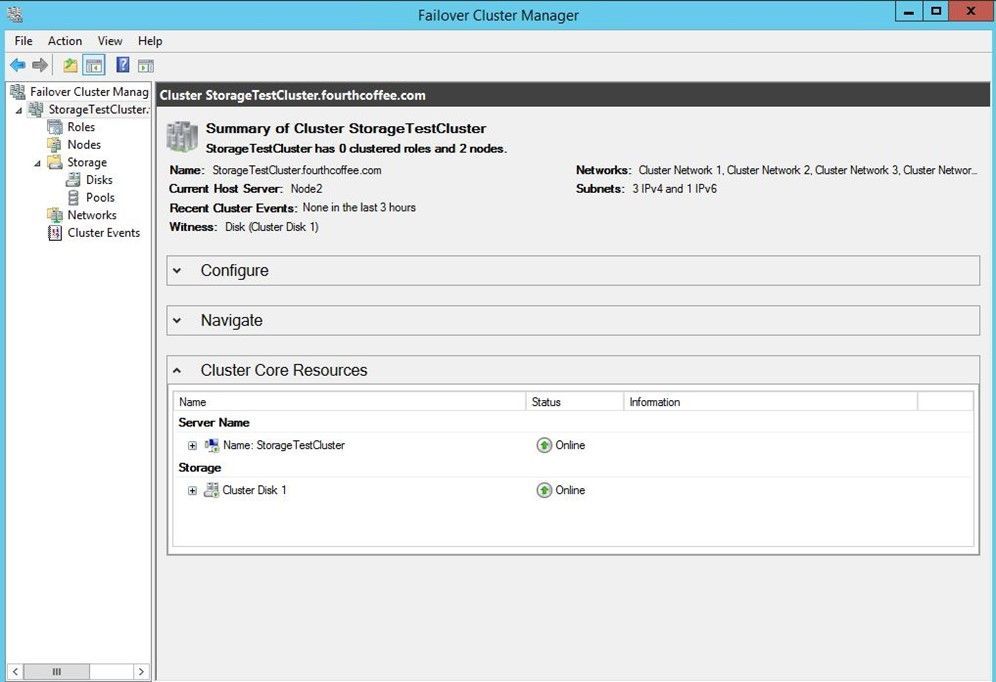
Task: Collapse the Storage tree node
Action: click(x=37, y=163)
